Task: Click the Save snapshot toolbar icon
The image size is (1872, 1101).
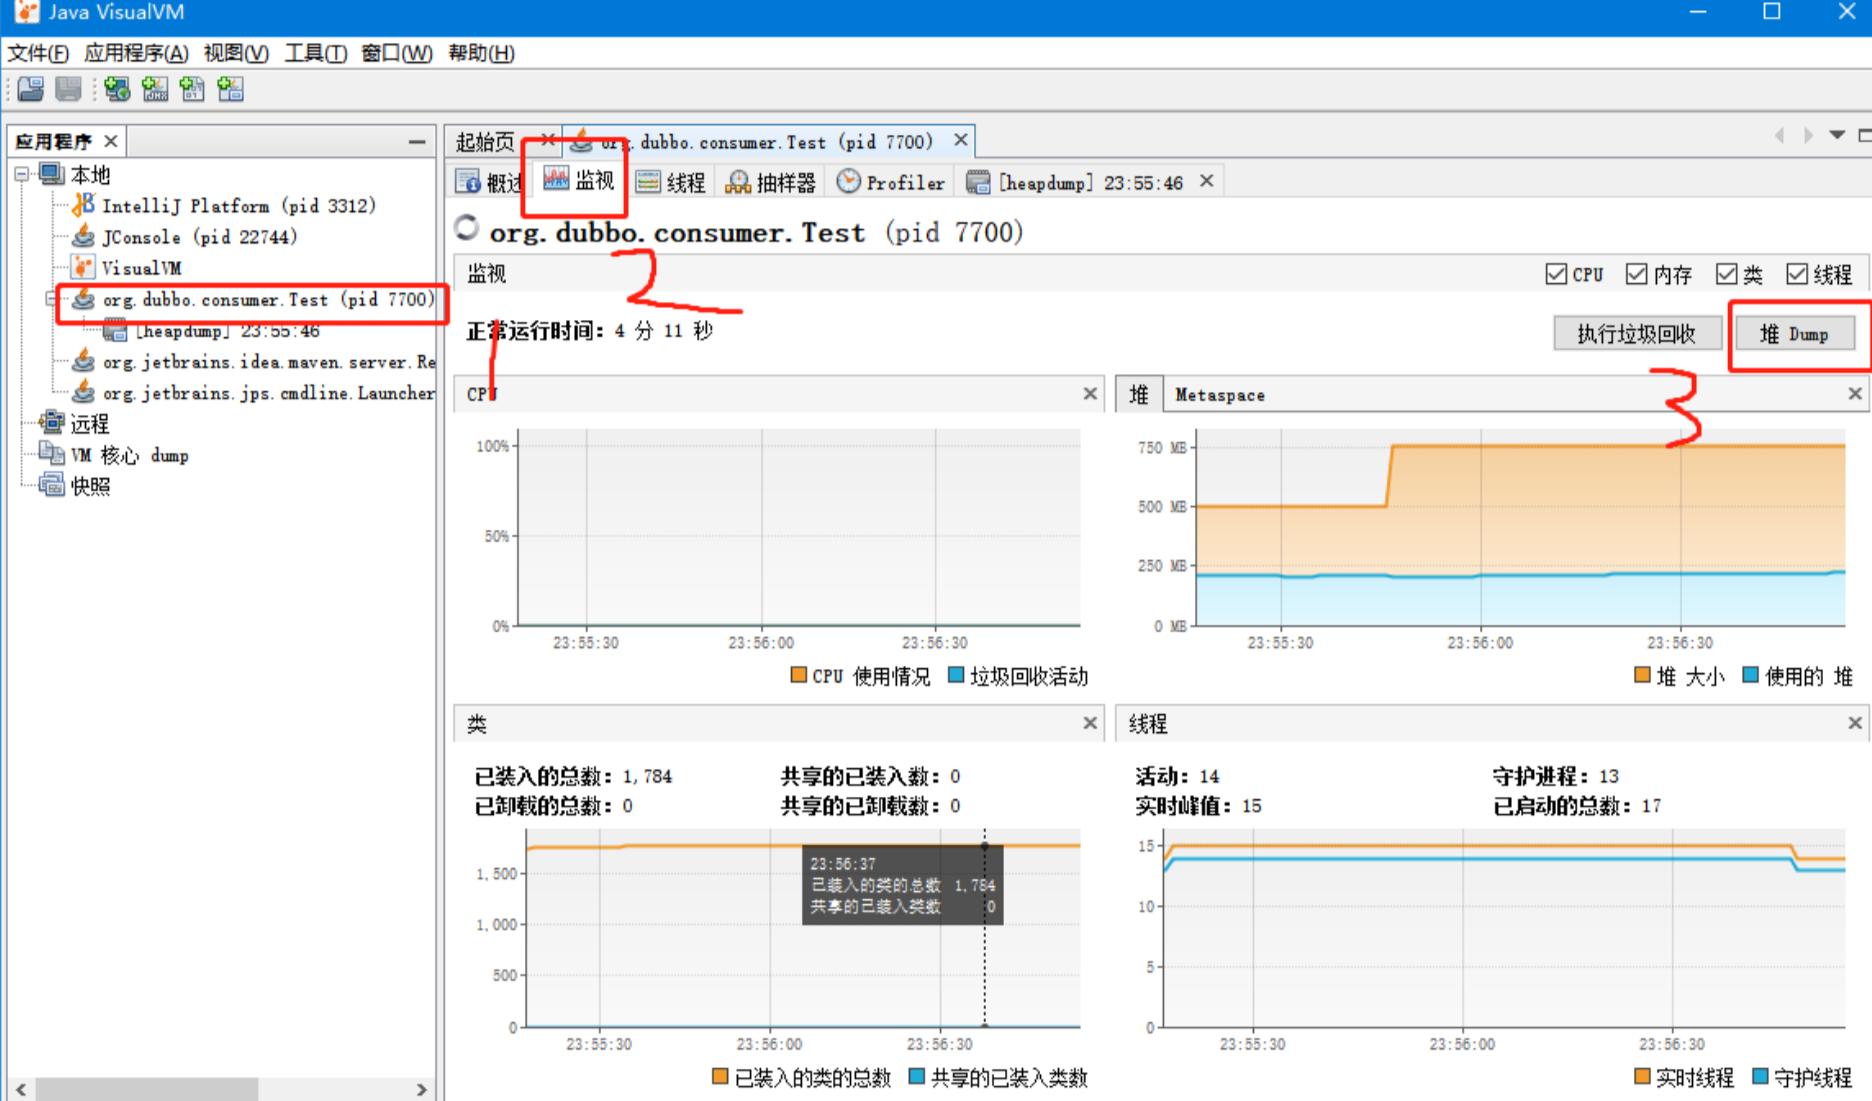Action: (x=68, y=90)
